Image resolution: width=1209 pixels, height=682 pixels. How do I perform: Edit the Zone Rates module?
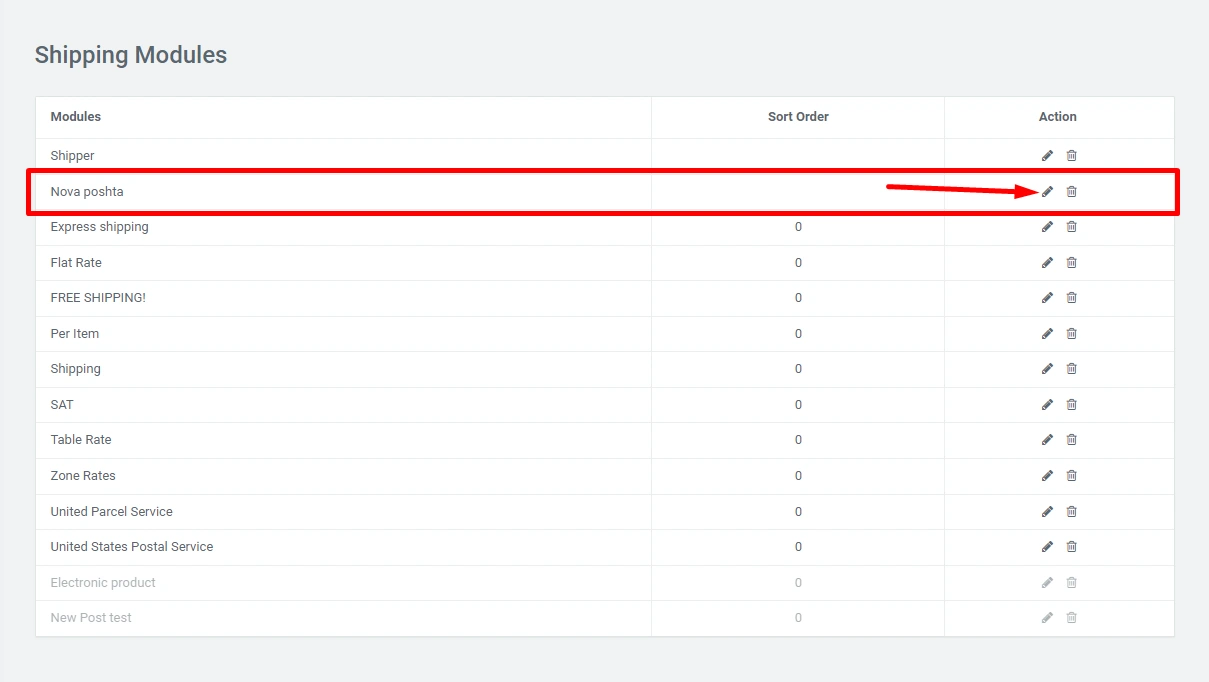point(1047,475)
